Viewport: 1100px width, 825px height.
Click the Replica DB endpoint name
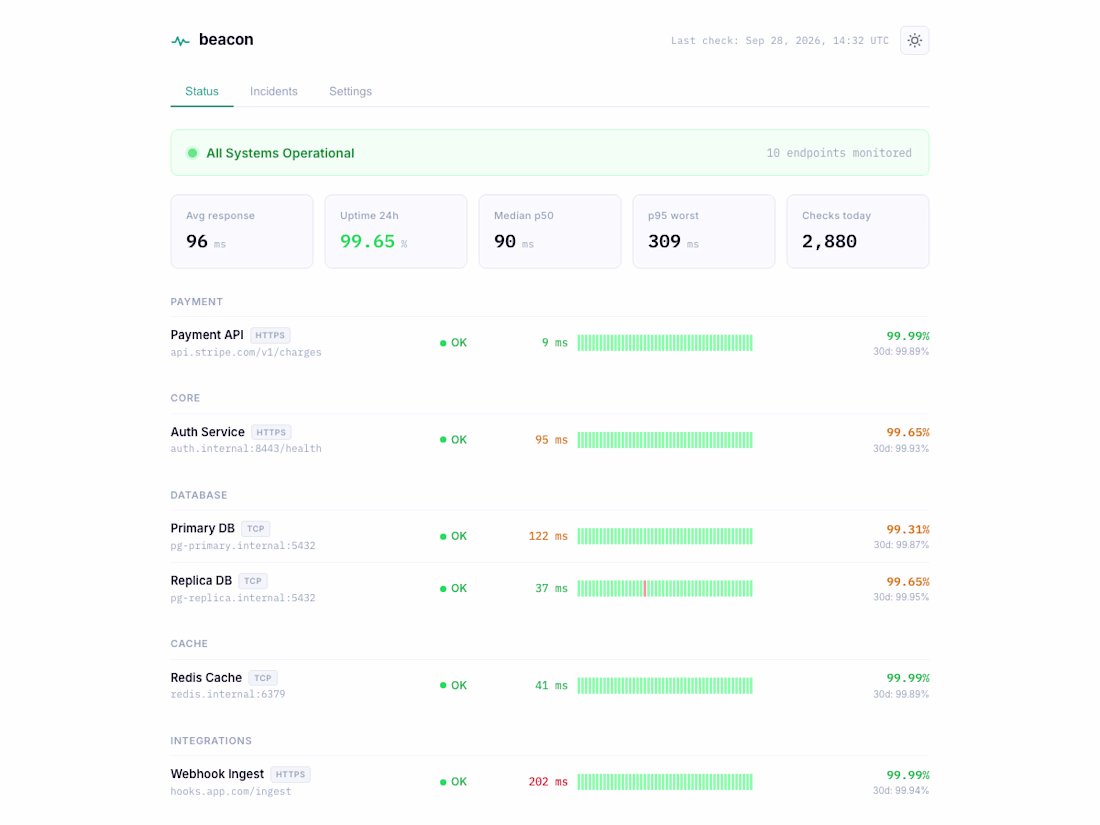point(201,581)
